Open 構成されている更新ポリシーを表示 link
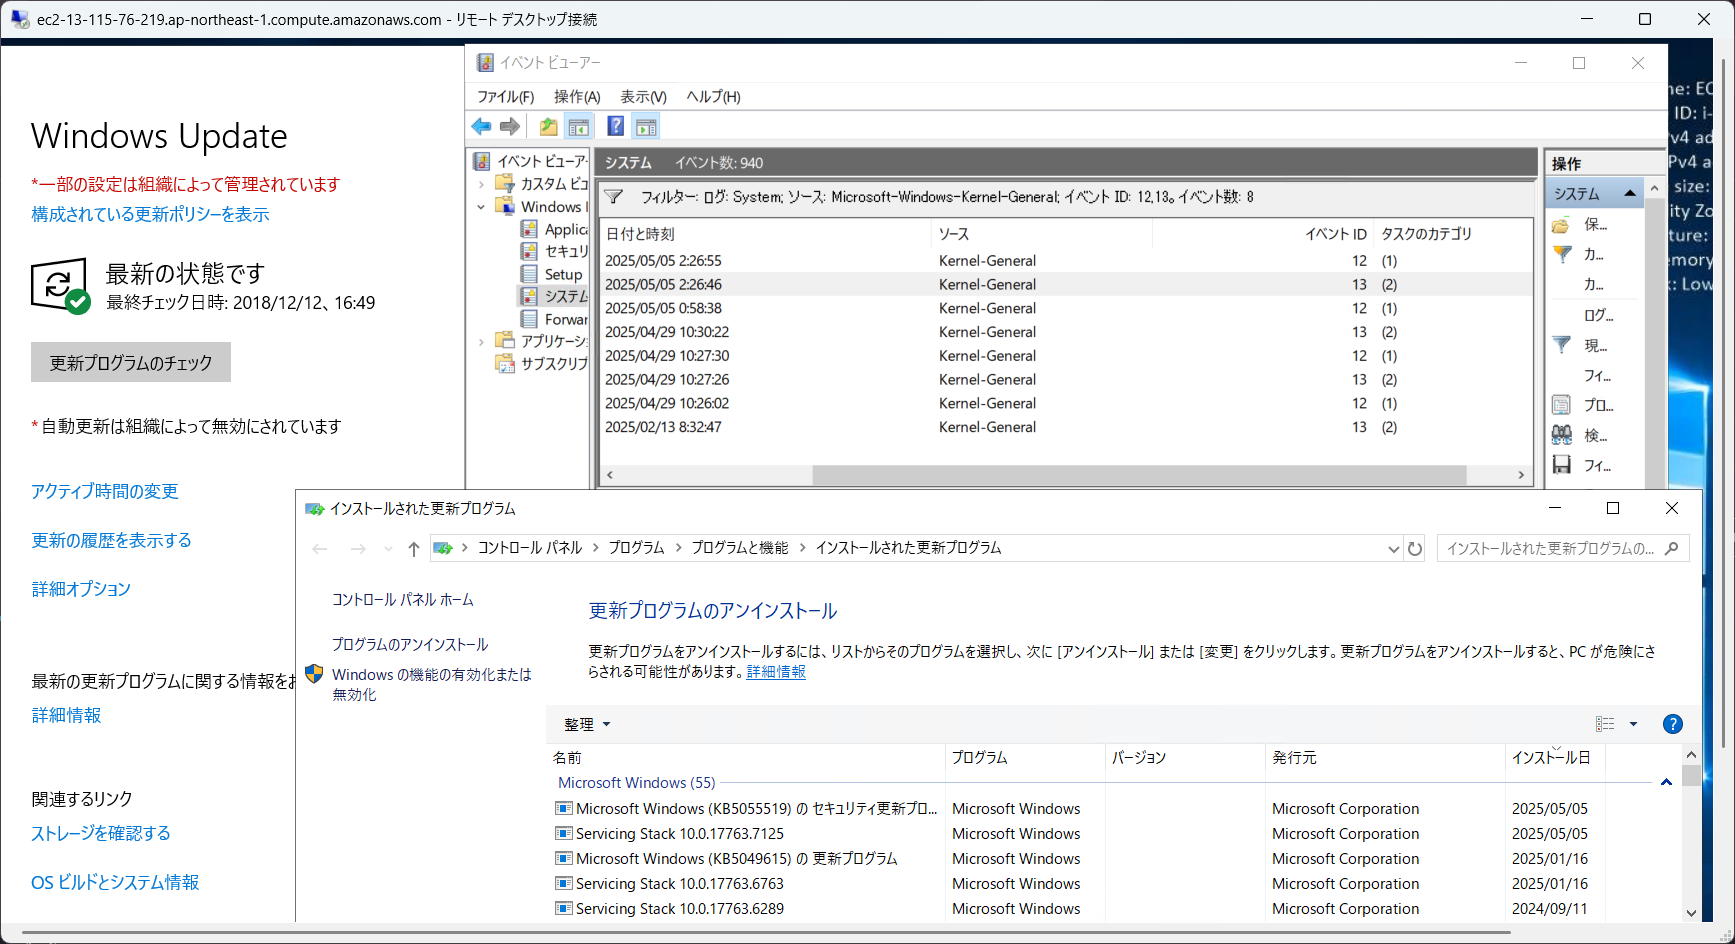 [x=150, y=214]
